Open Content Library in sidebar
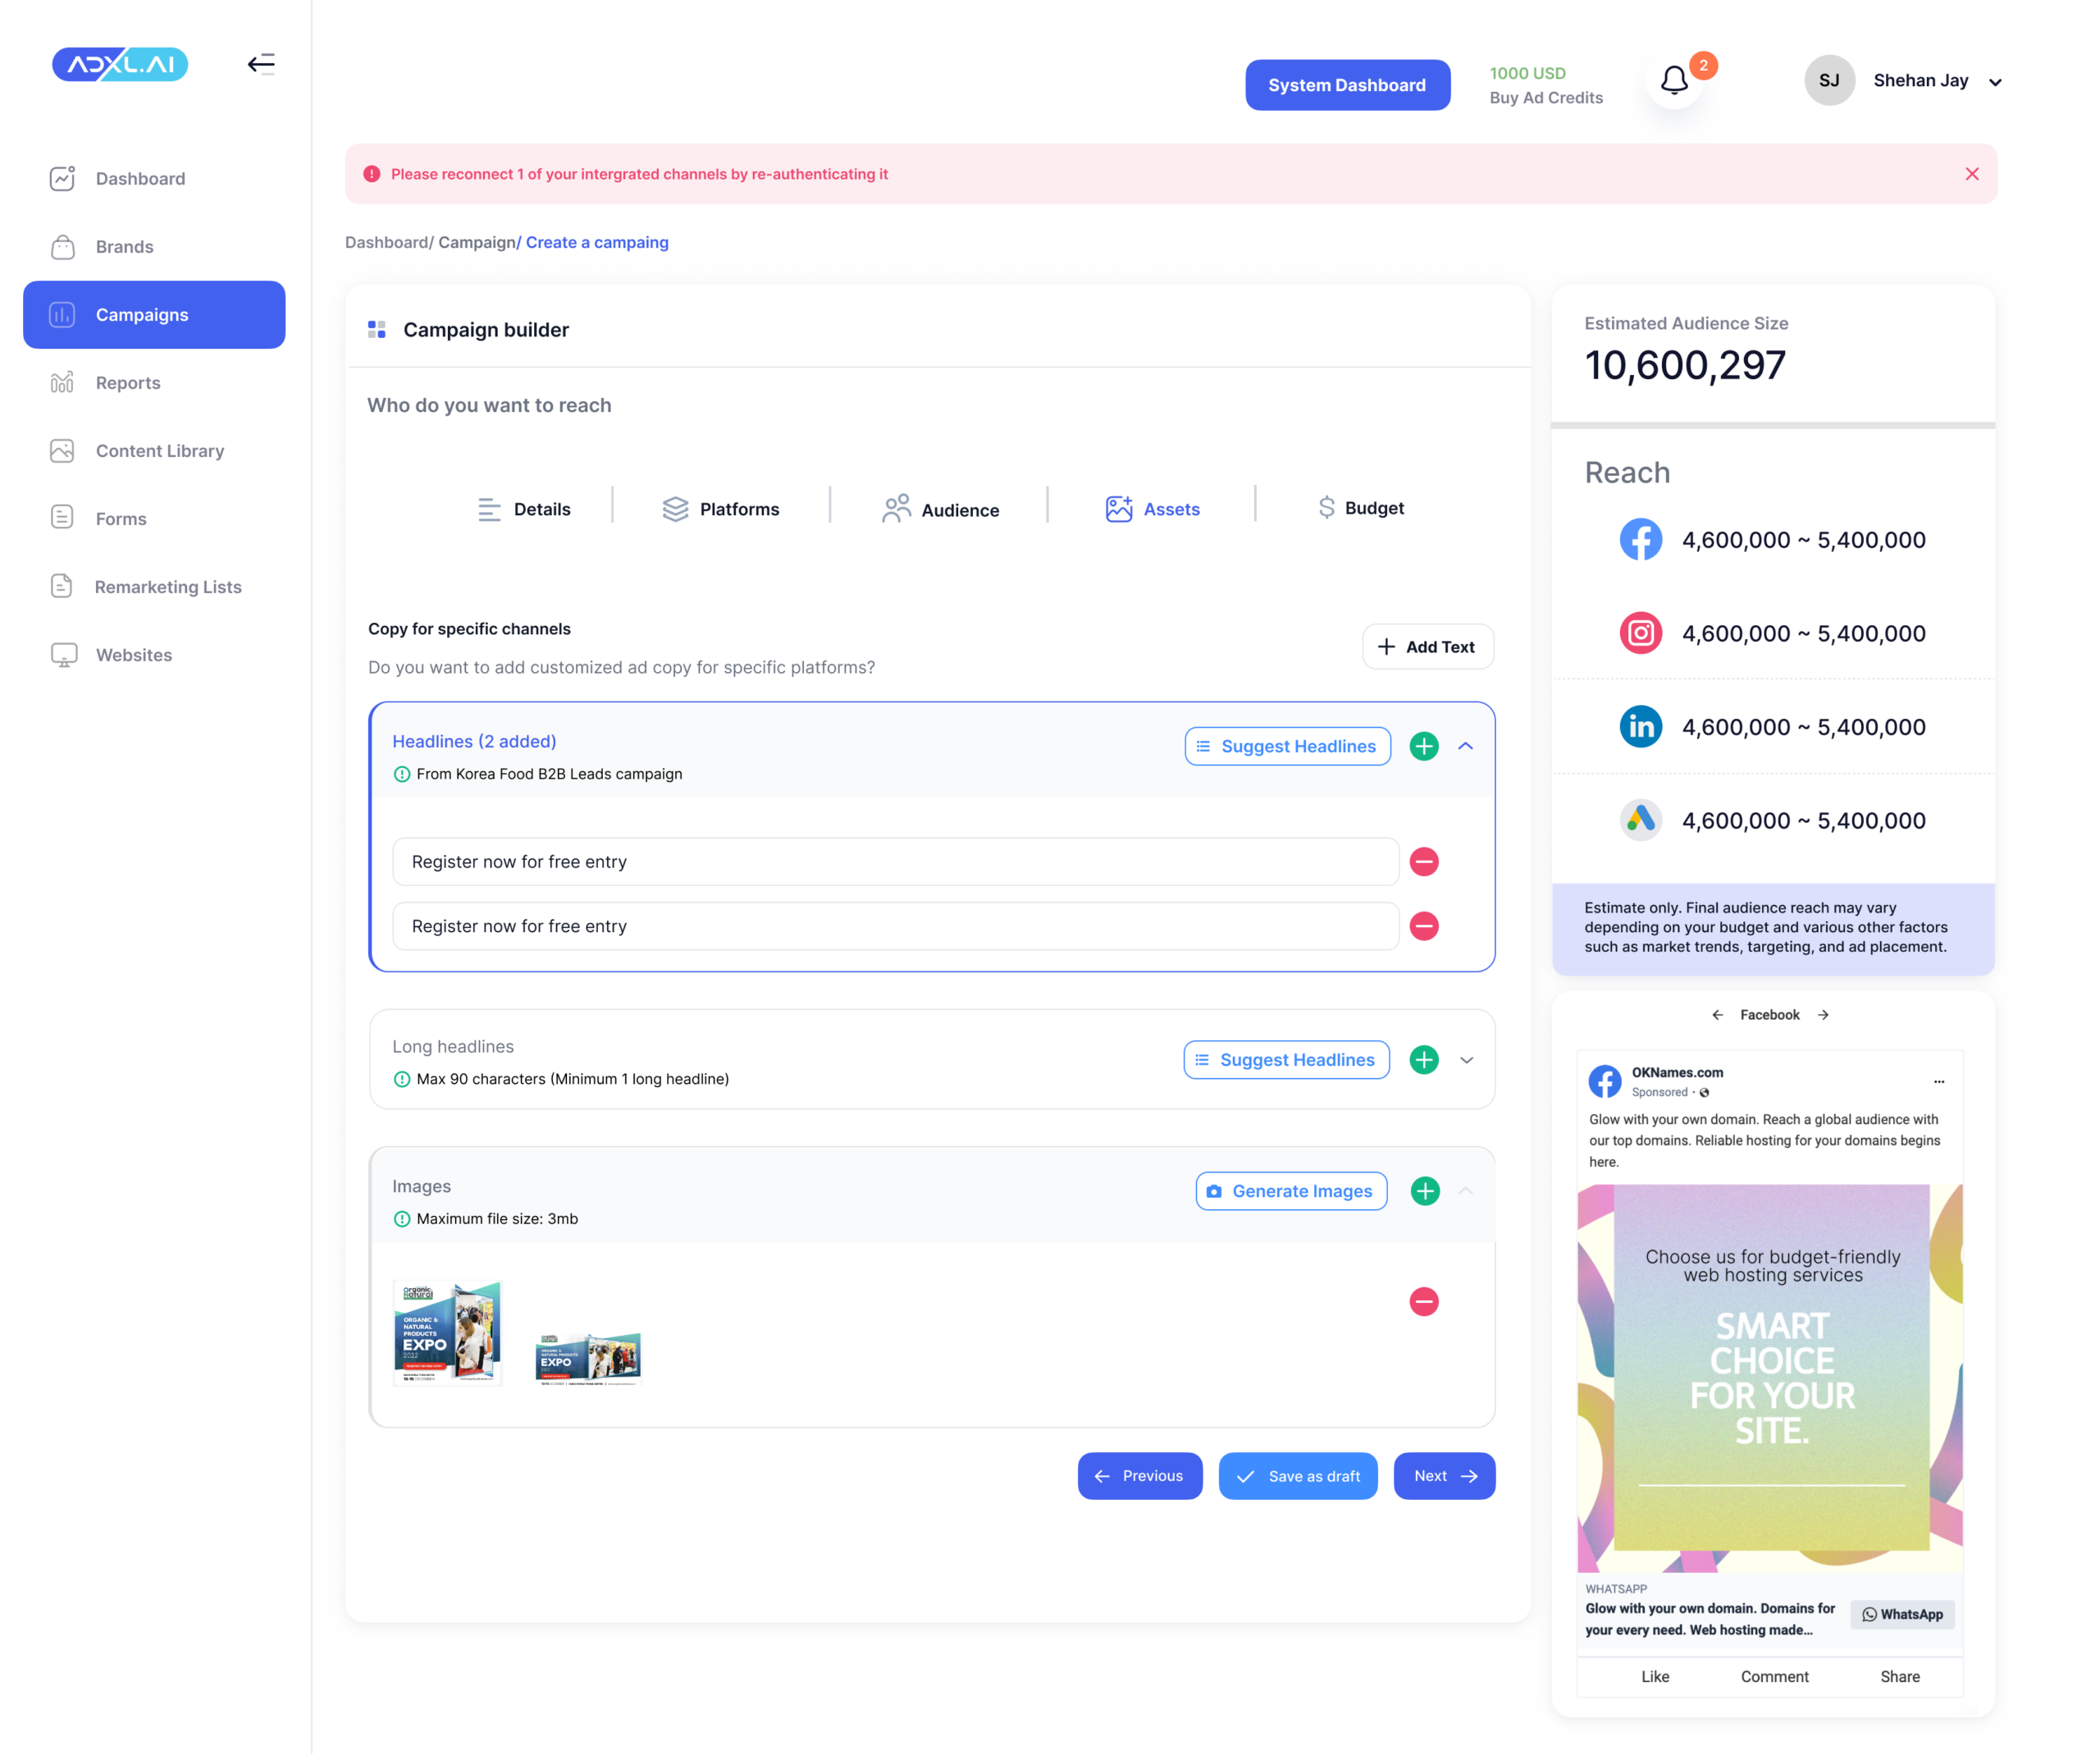The image size is (2100, 1755). pos(159,451)
